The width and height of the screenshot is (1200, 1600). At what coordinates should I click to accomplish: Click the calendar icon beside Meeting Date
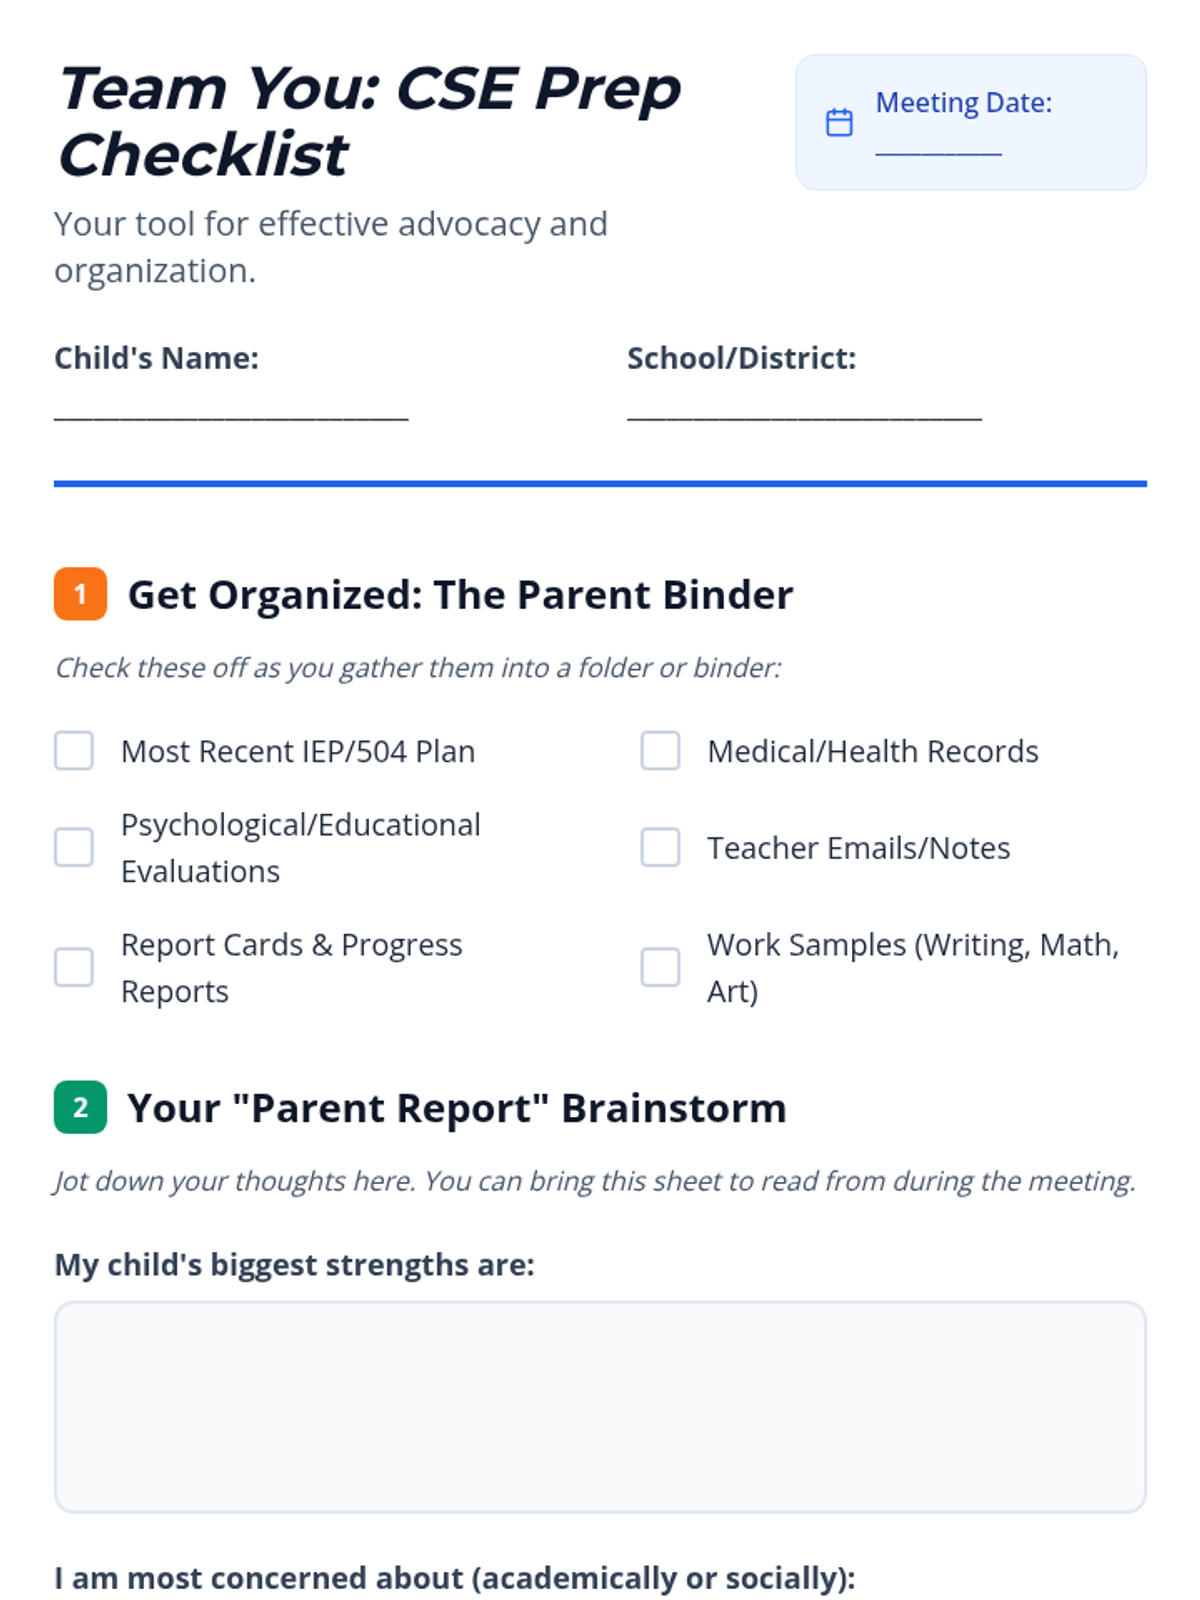[839, 122]
